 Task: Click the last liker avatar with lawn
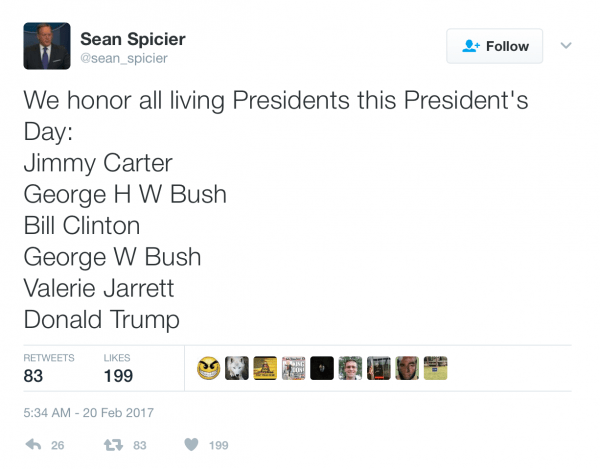pos(436,368)
